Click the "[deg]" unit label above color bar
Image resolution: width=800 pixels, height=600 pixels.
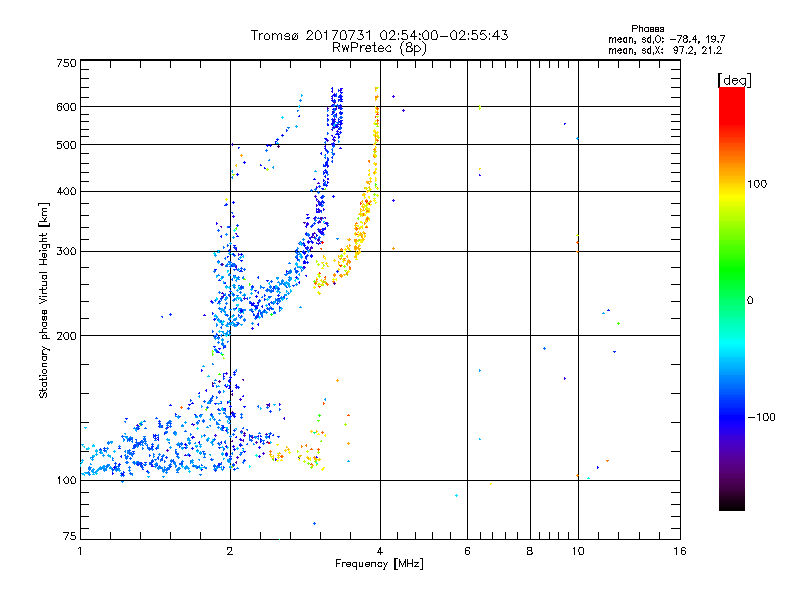tap(734, 80)
